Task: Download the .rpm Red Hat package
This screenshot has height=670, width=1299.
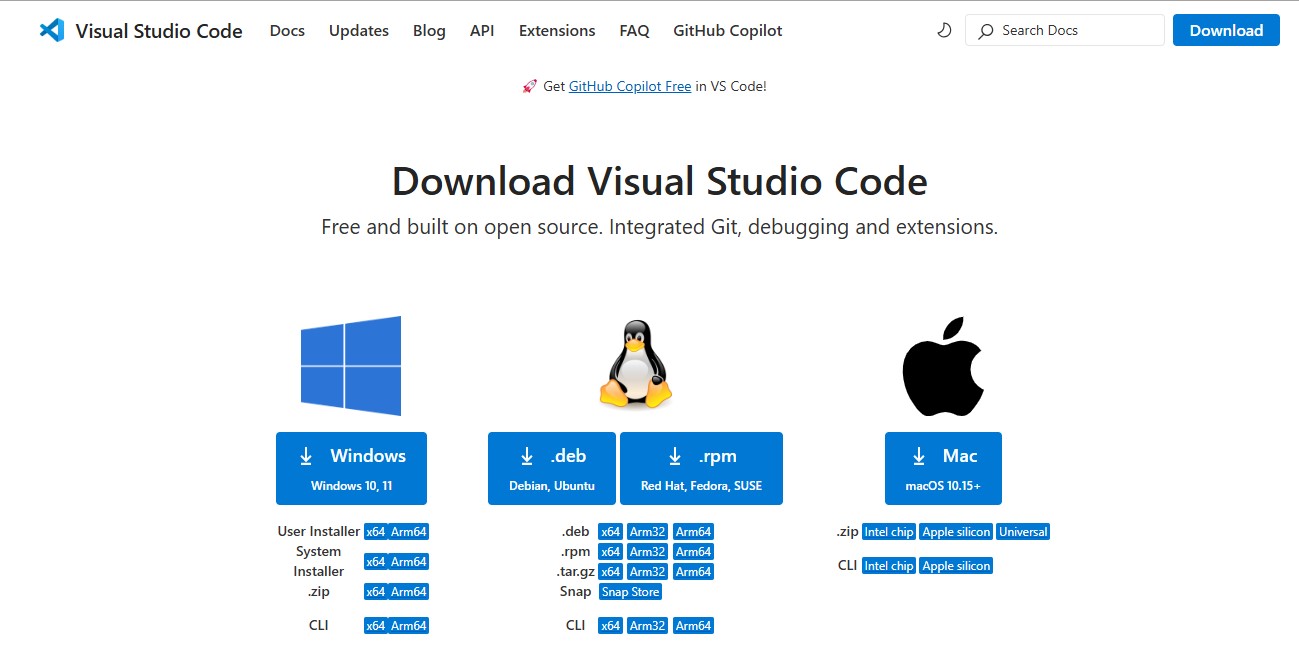Action: 701,468
